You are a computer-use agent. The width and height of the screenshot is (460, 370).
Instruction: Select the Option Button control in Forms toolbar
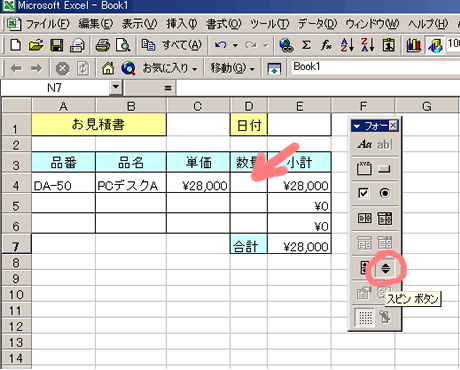385,193
